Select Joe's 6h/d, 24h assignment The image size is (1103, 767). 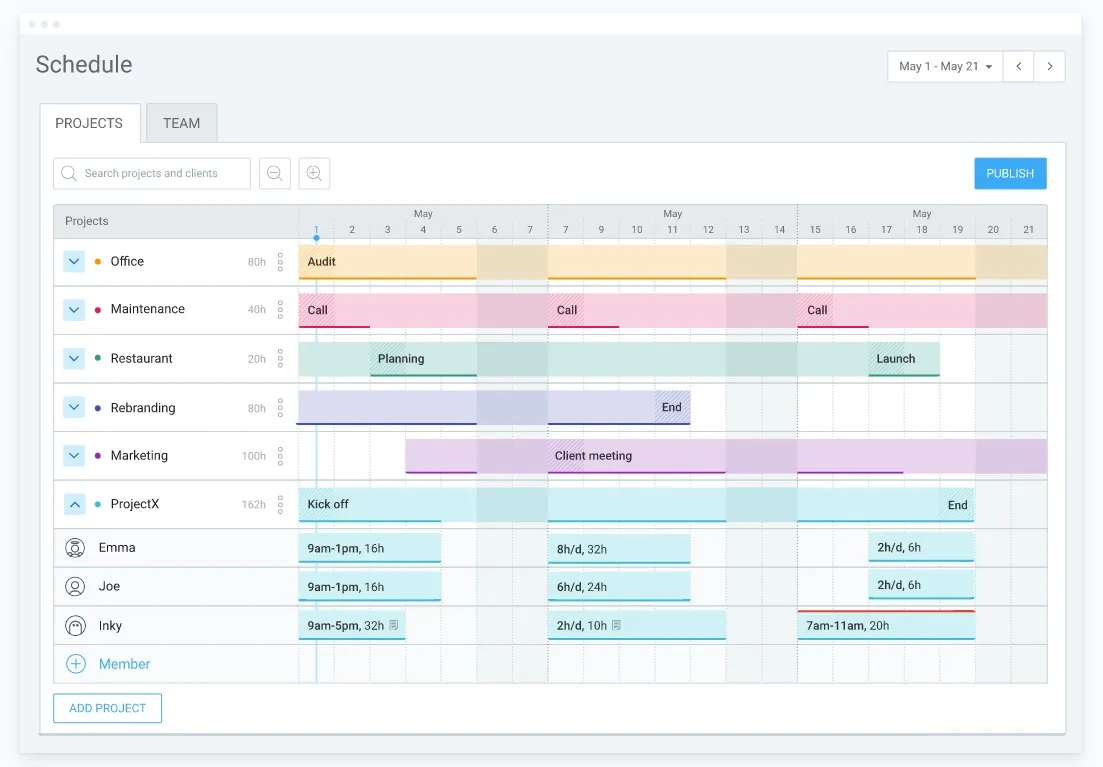click(619, 587)
